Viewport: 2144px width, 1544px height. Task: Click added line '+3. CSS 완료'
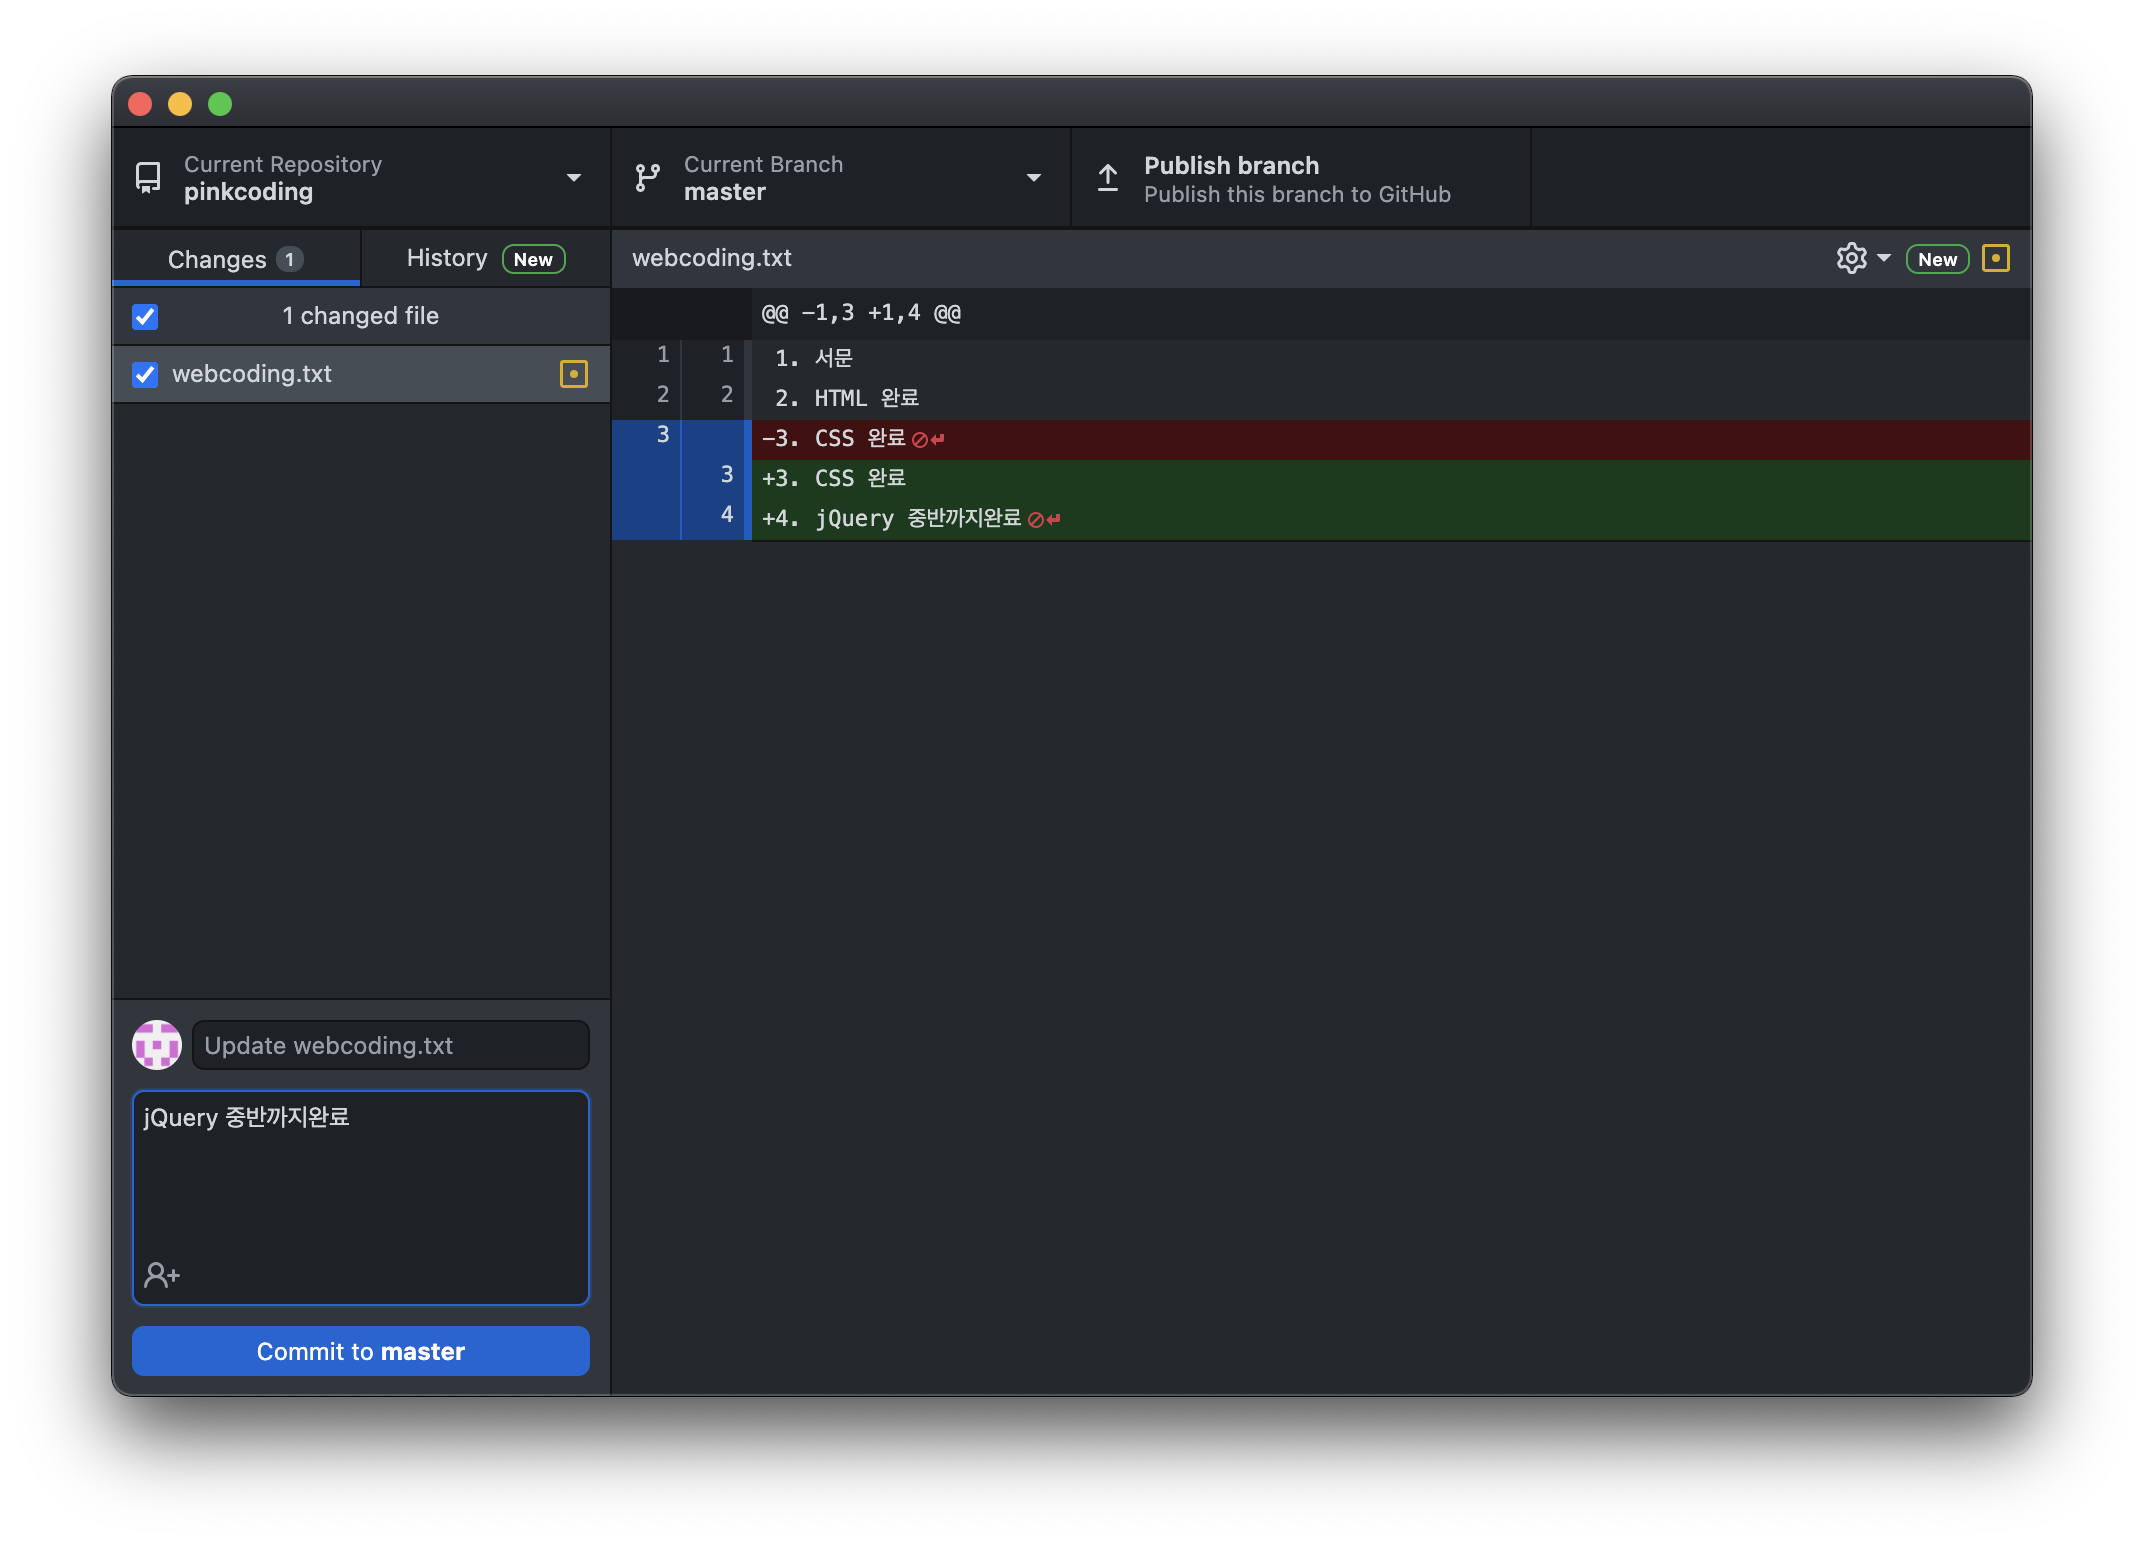tap(1390, 479)
